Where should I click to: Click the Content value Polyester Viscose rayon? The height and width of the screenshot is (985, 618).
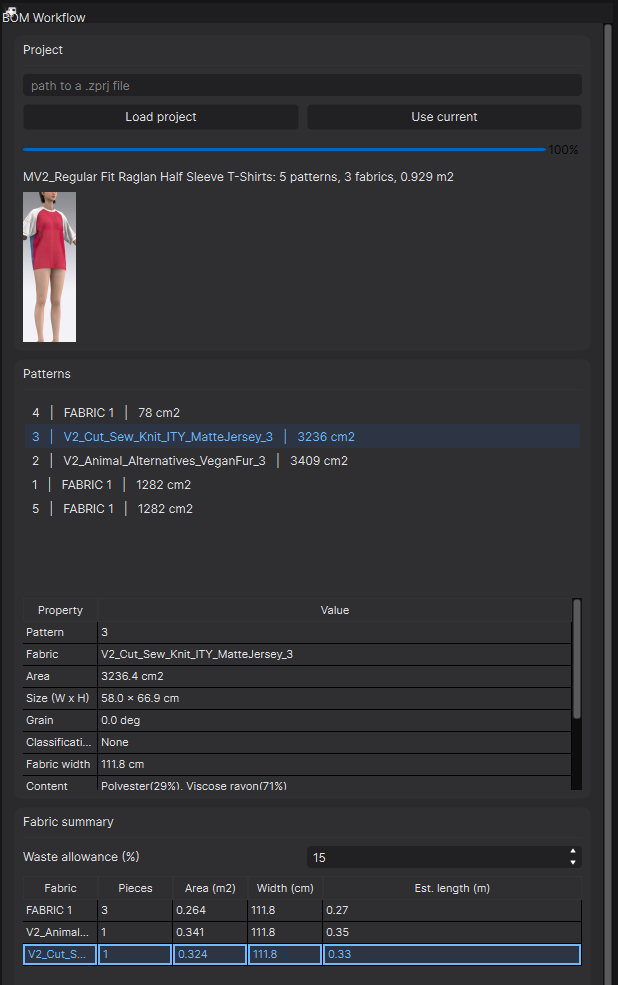(335, 784)
